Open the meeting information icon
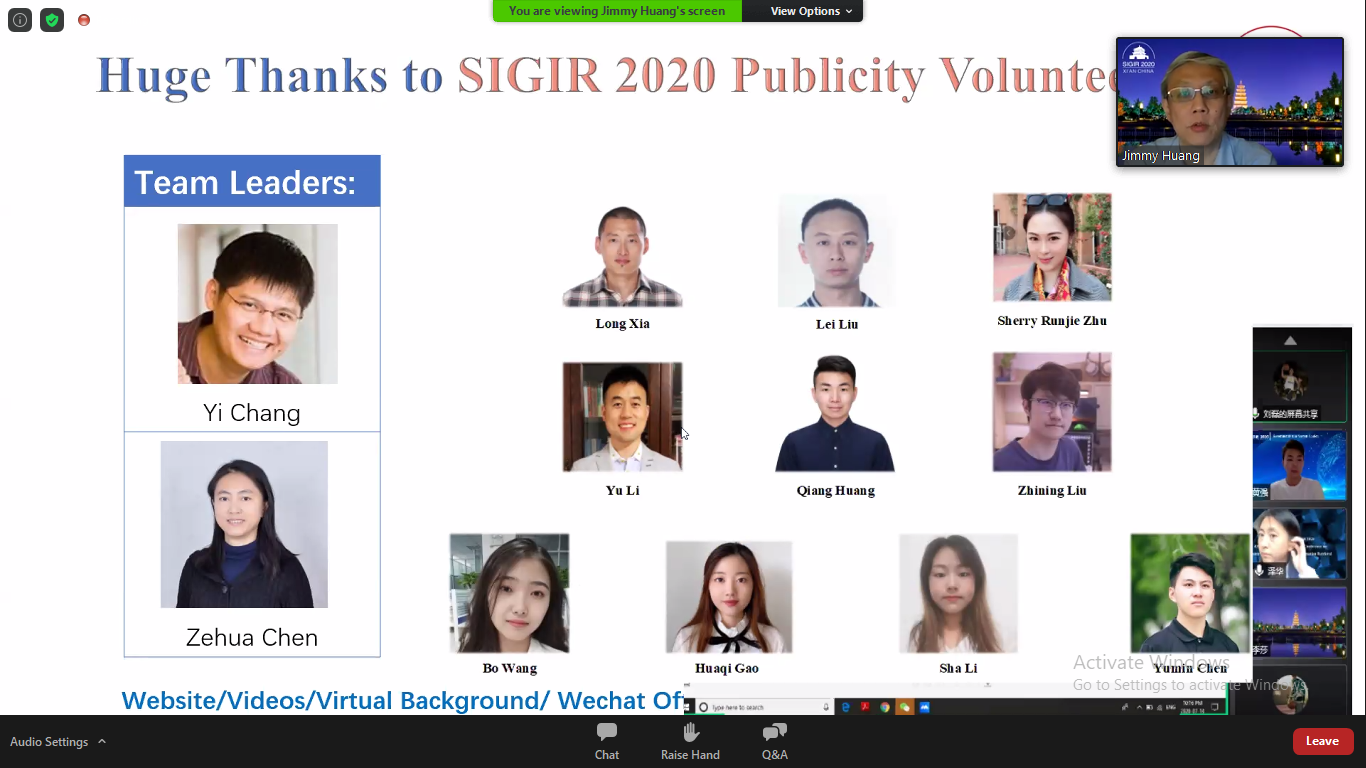Image resolution: width=1366 pixels, height=768 pixels. pyautogui.click(x=20, y=20)
